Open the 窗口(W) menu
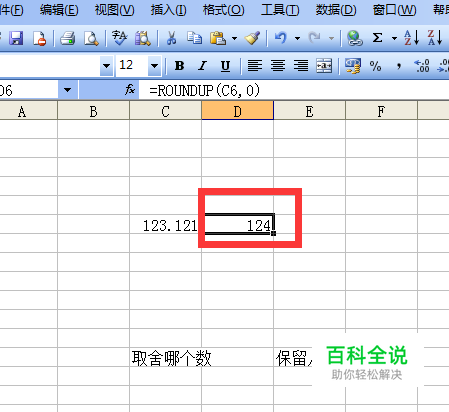449x412 pixels. [394, 10]
